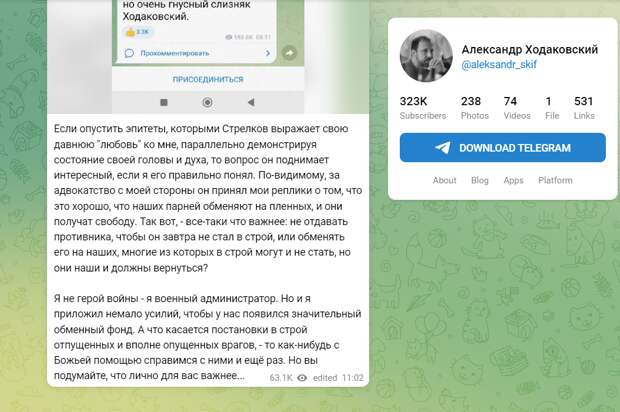Click the comment bubble icon
The width and height of the screenshot is (620, 412).
pos(129,53)
